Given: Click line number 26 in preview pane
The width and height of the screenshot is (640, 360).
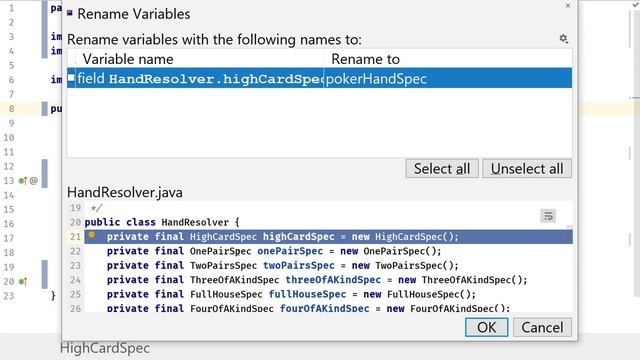Looking at the screenshot, I should click(x=75, y=309).
